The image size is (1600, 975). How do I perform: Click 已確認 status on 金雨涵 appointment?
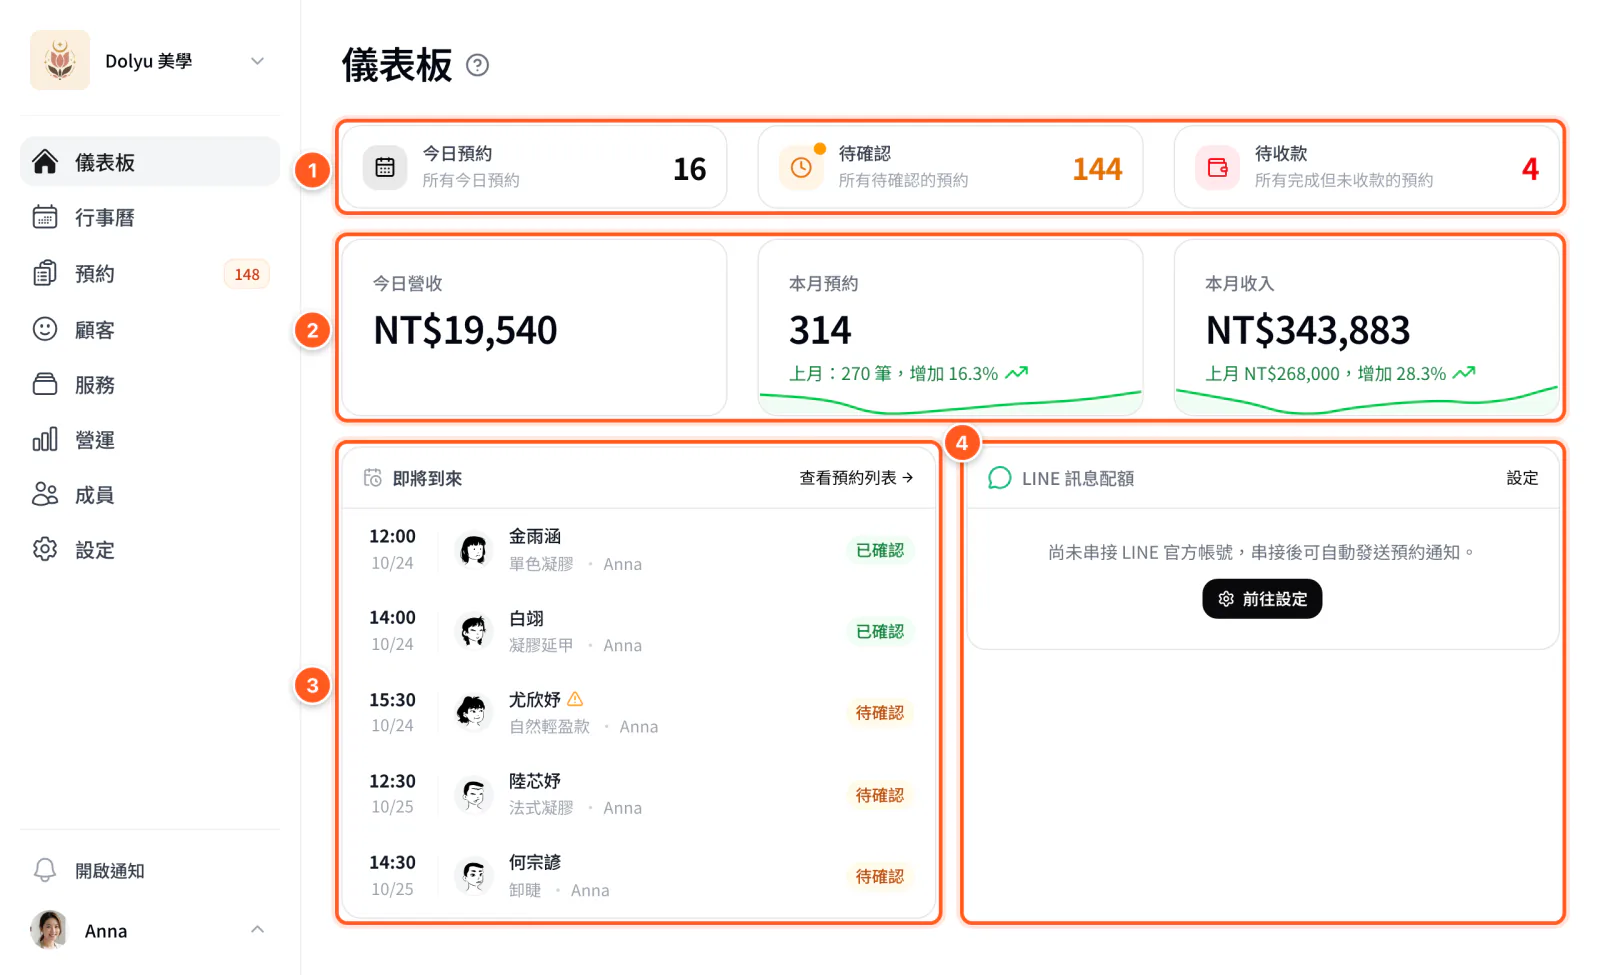880,550
